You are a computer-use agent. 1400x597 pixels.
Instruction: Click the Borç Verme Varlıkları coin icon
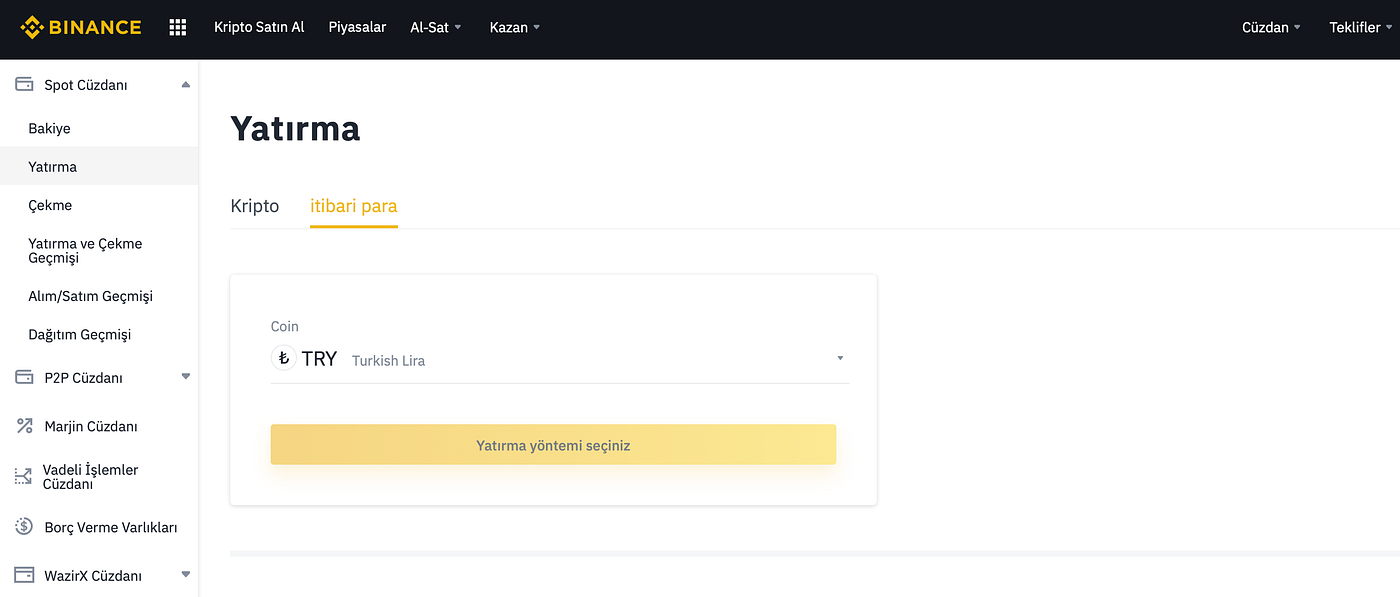[x=24, y=527]
